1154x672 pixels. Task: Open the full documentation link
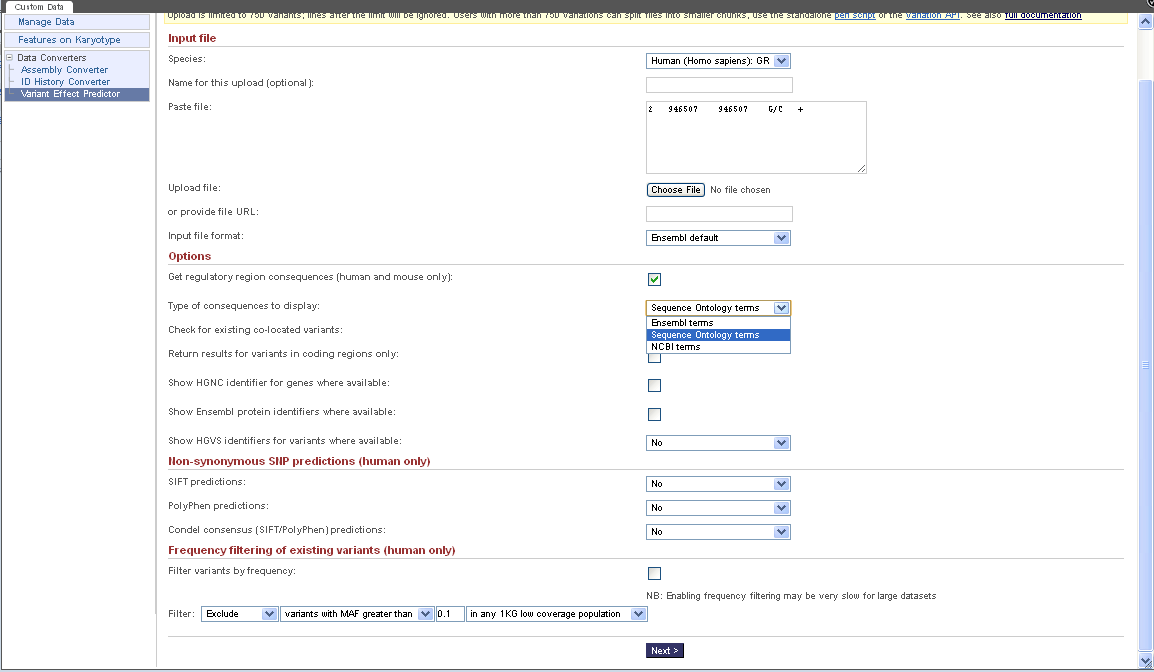(x=1043, y=15)
